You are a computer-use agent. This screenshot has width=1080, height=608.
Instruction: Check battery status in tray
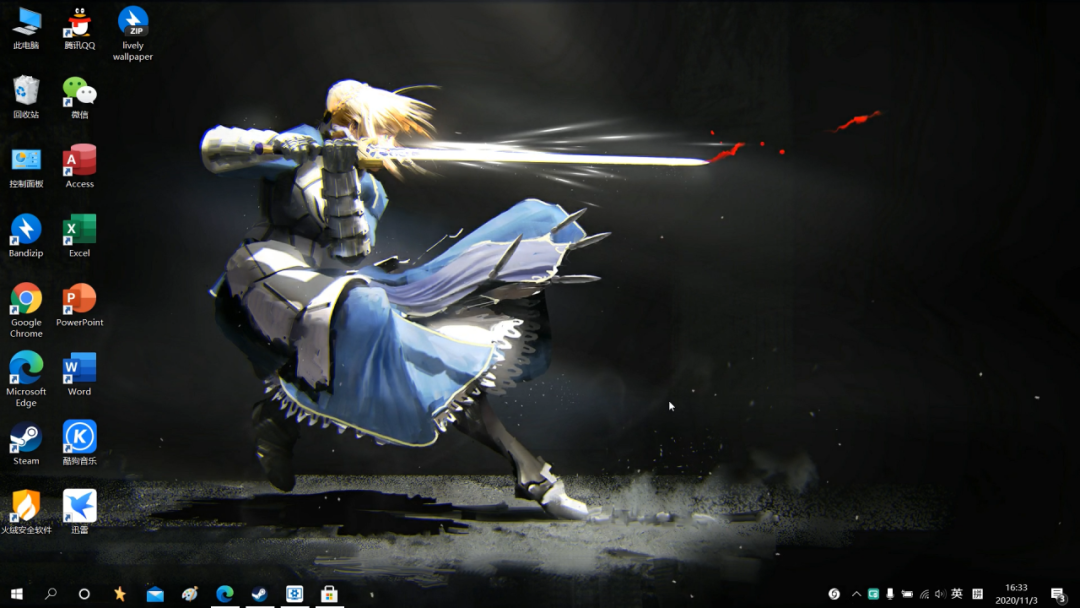[907, 594]
